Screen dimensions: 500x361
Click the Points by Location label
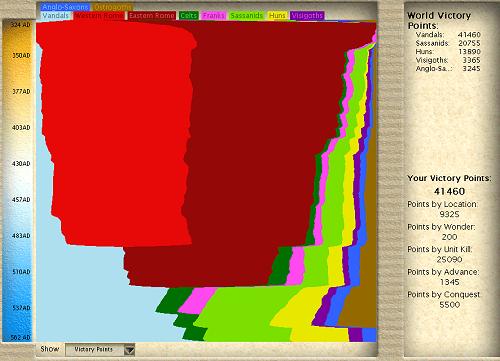point(442,204)
